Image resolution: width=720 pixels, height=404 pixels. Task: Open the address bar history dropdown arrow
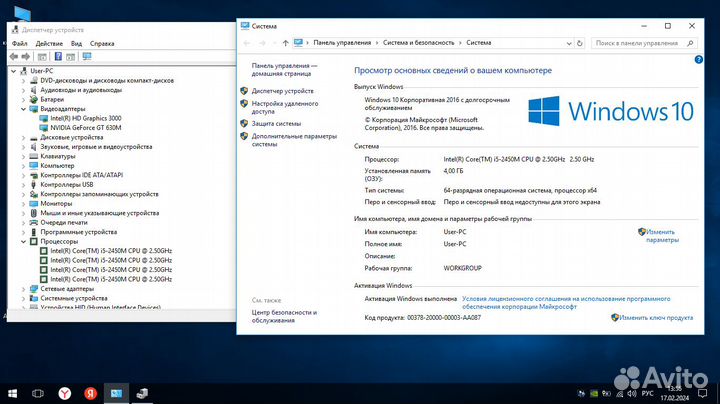(569, 43)
